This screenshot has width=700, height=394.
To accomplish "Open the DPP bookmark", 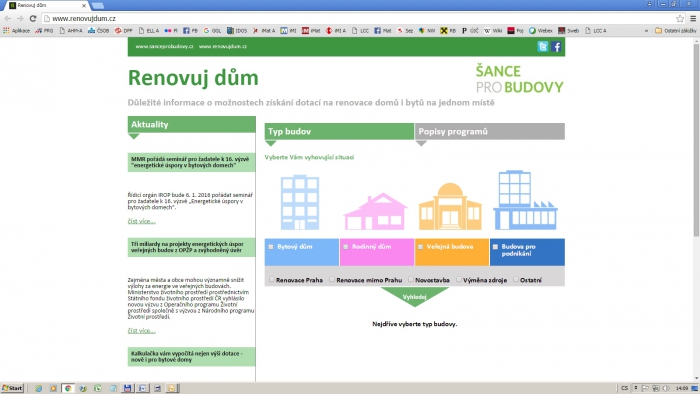I will (124, 31).
